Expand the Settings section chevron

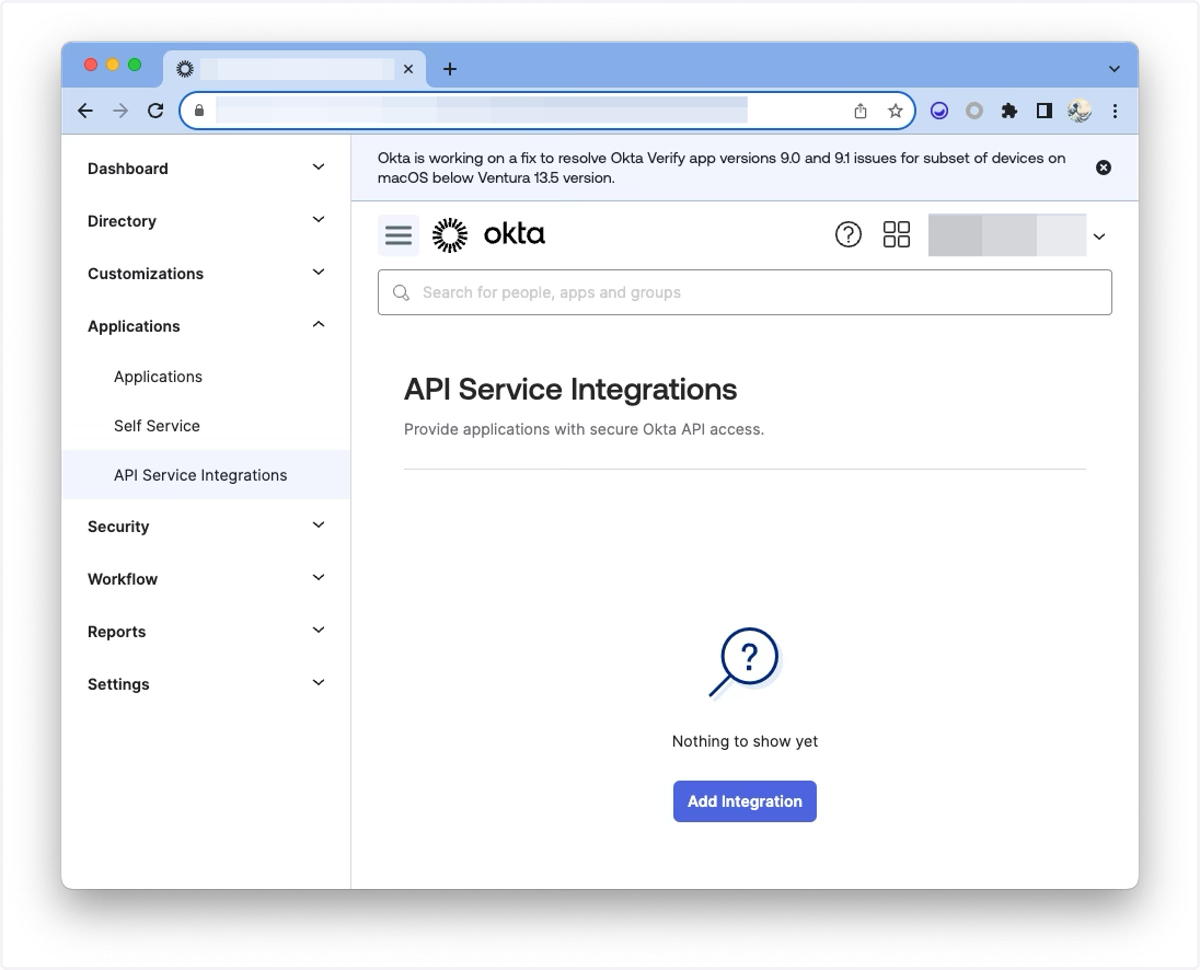pyautogui.click(x=318, y=683)
